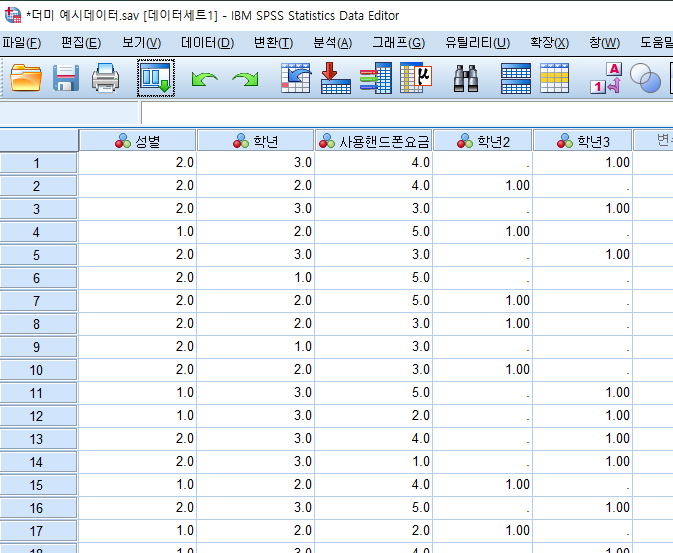Click Go to case icon
The image size is (673, 553).
[x=296, y=78]
